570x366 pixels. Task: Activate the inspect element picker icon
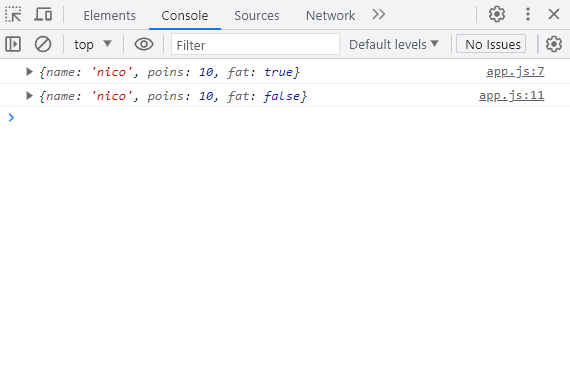coord(13,15)
